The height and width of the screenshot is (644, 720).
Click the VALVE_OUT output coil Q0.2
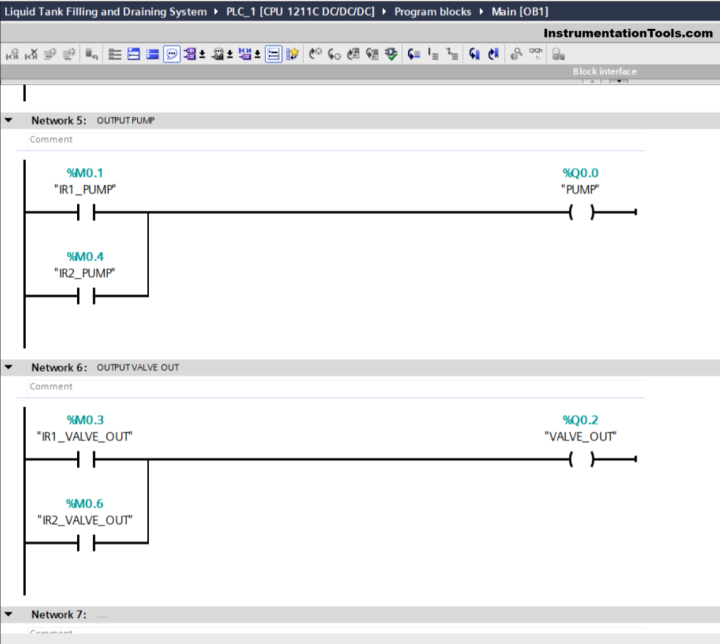tap(581, 460)
